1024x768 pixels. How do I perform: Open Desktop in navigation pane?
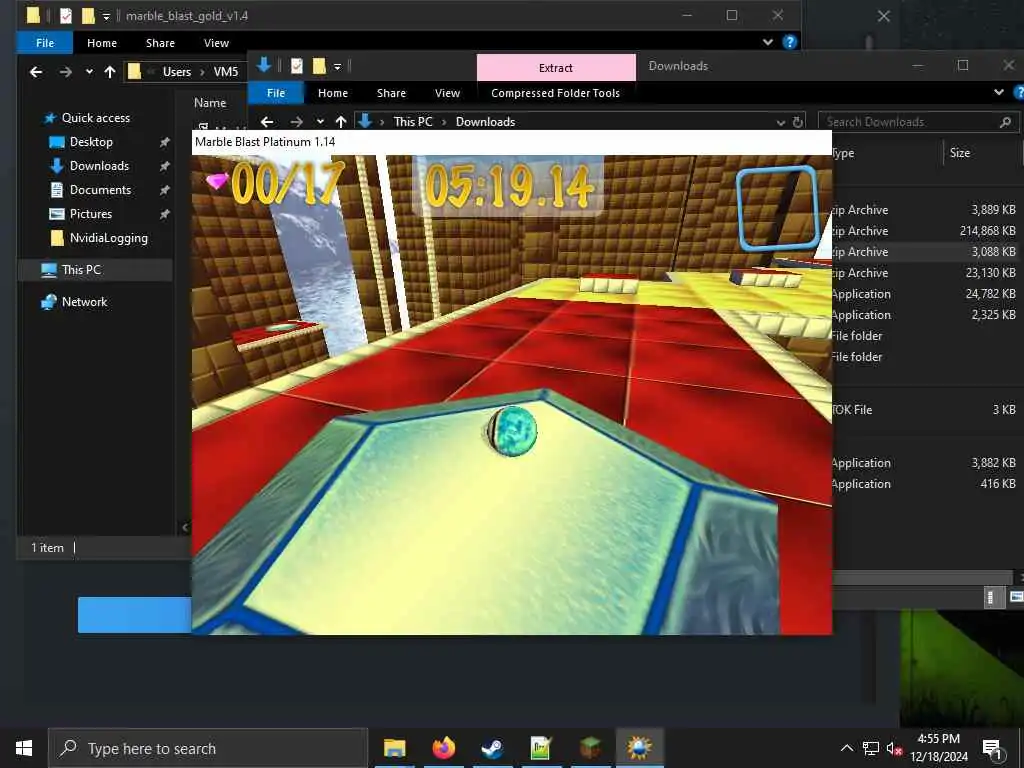tap(91, 142)
